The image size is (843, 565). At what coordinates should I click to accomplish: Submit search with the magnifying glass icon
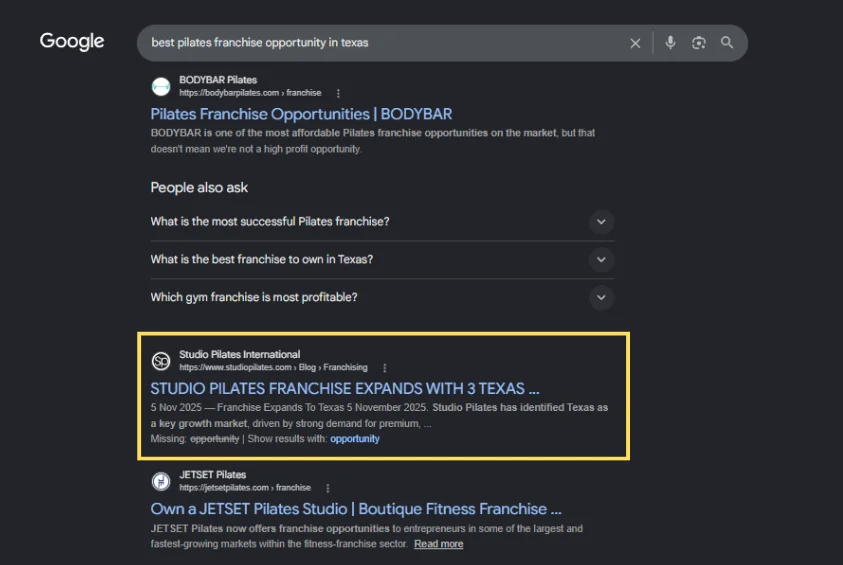coord(727,42)
